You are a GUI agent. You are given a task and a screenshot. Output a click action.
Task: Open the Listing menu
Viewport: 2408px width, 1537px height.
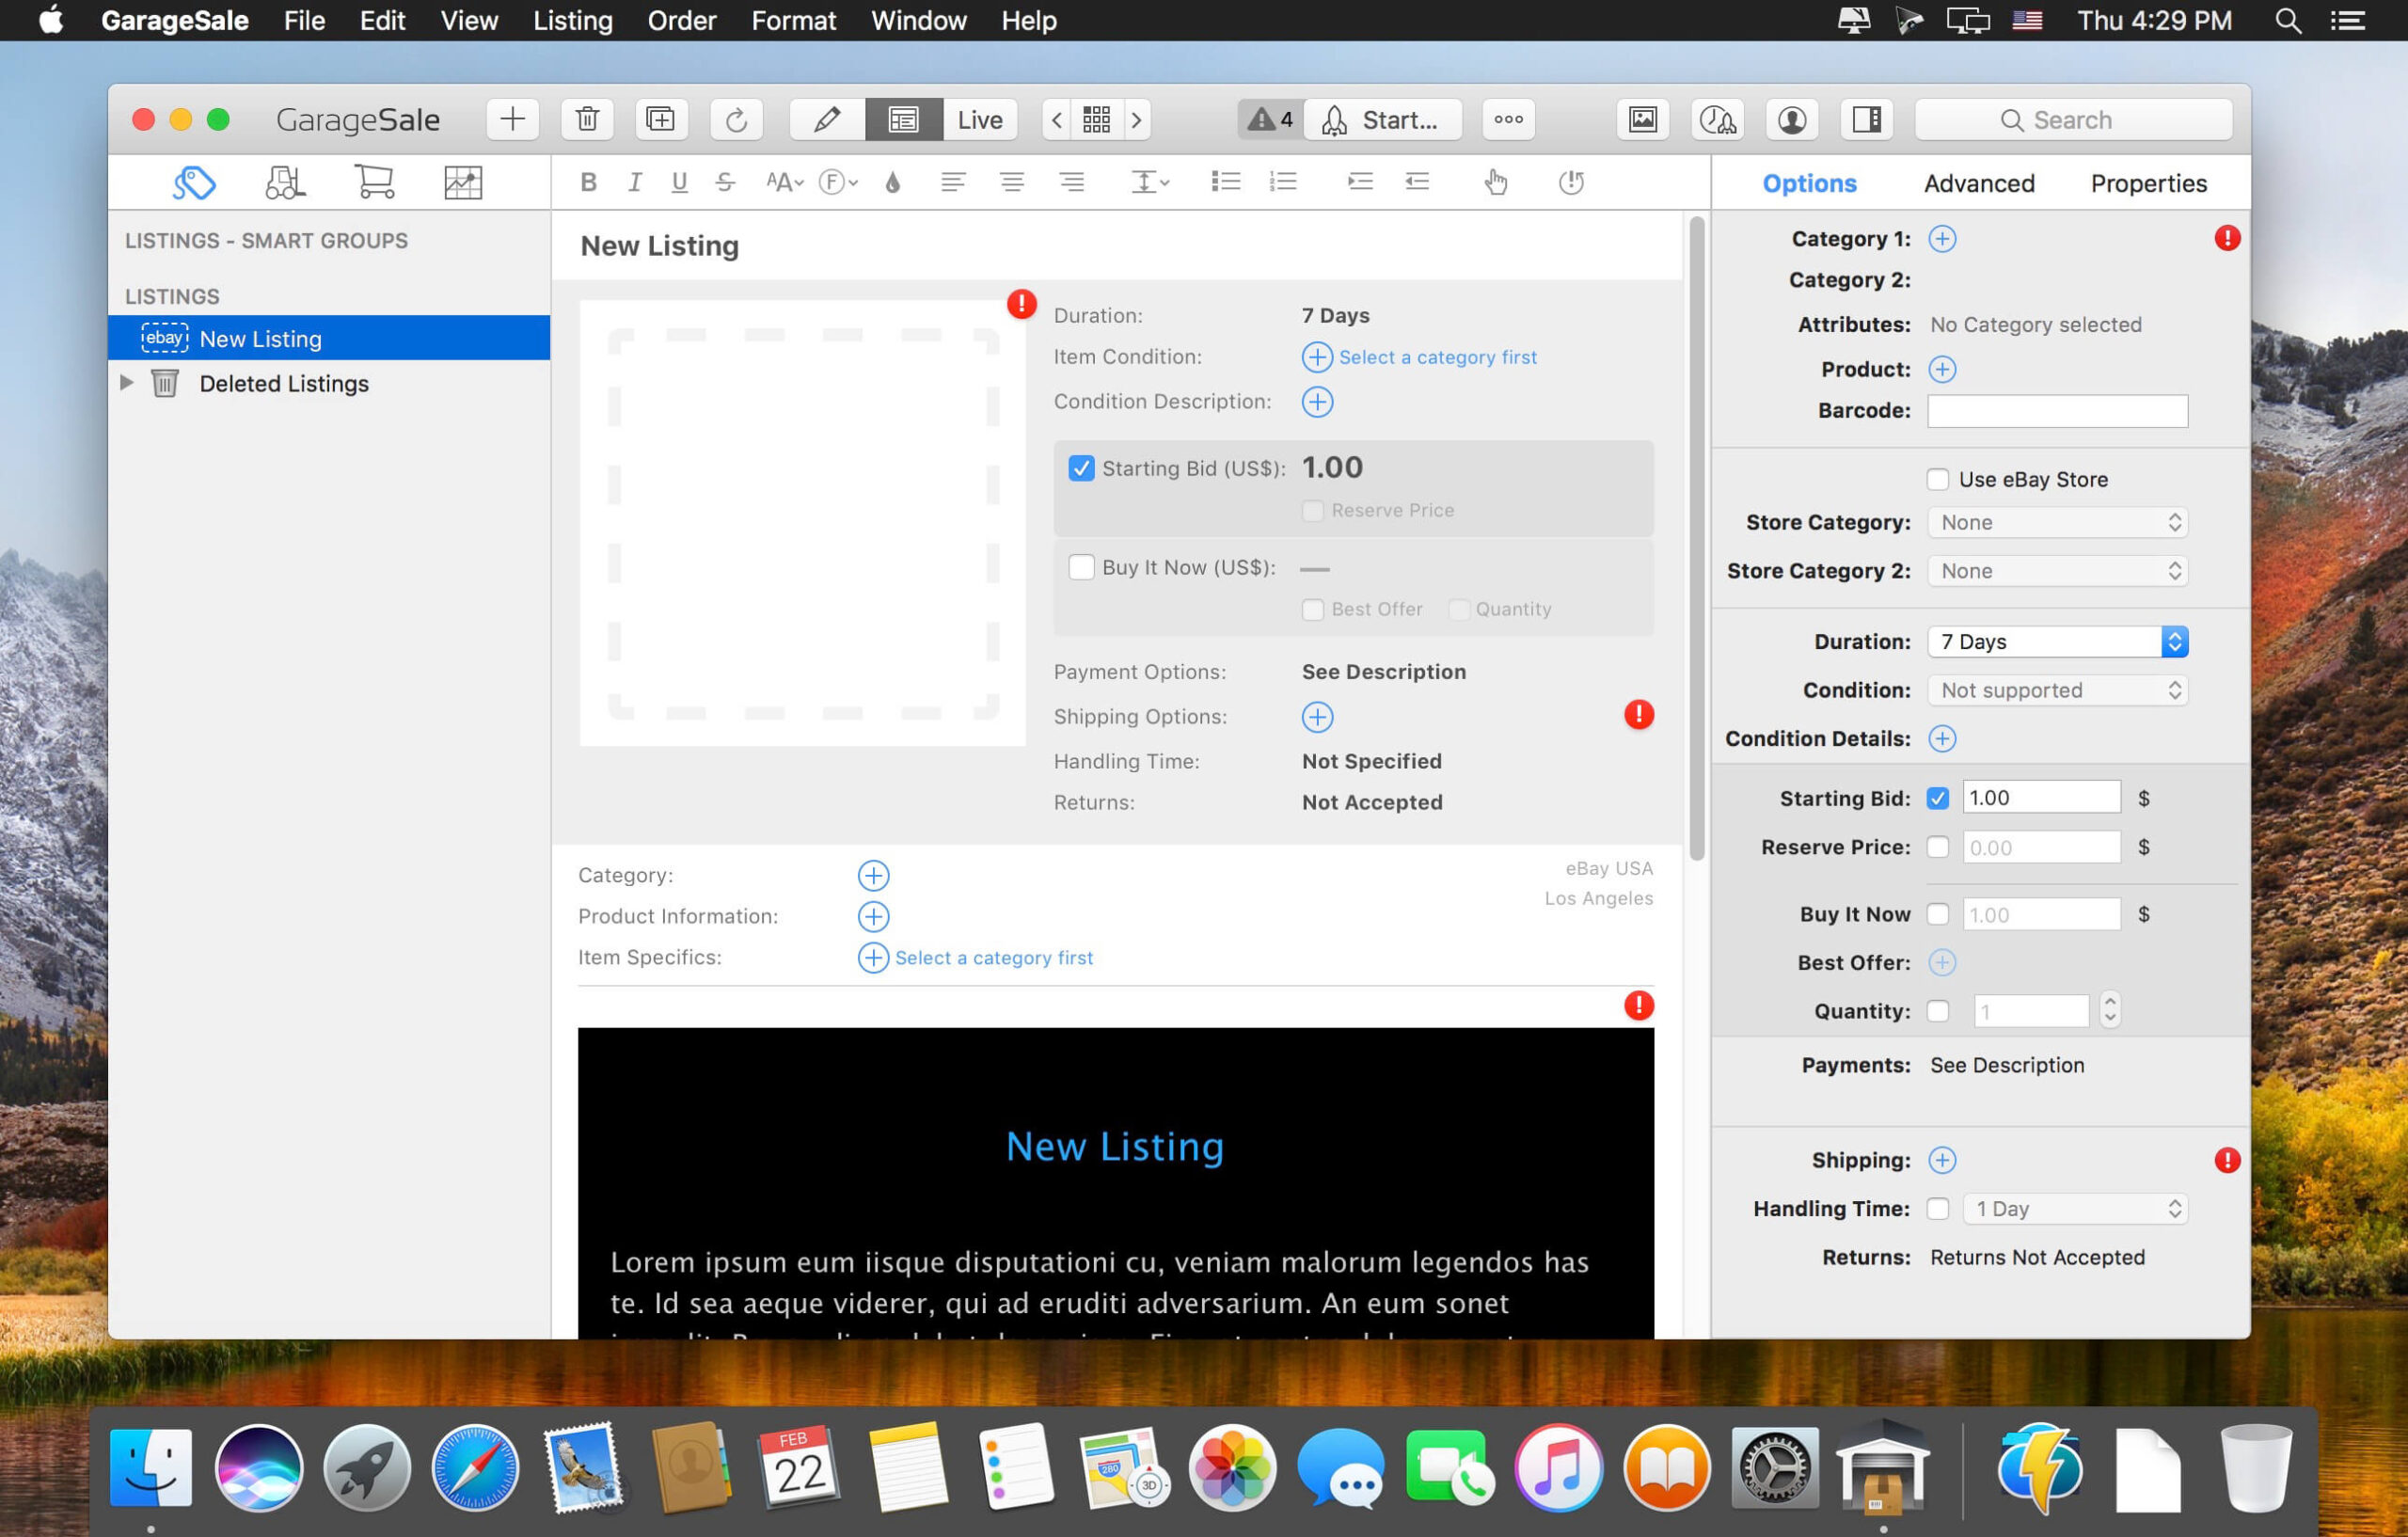572,20
